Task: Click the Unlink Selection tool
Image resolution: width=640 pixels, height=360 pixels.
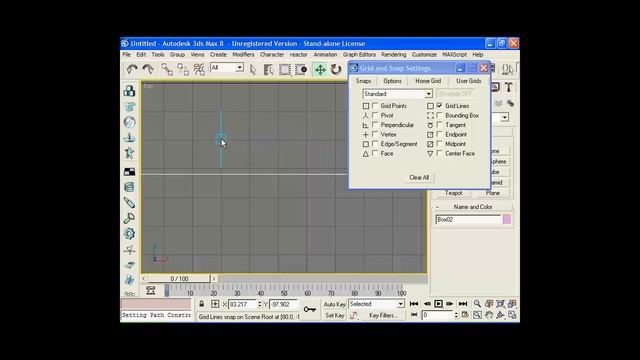Action: (x=183, y=69)
